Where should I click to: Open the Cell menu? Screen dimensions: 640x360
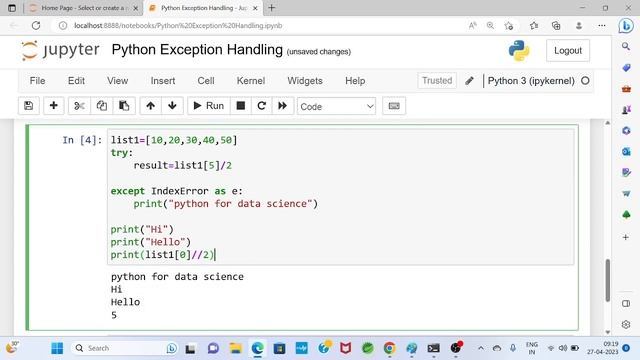(206, 81)
